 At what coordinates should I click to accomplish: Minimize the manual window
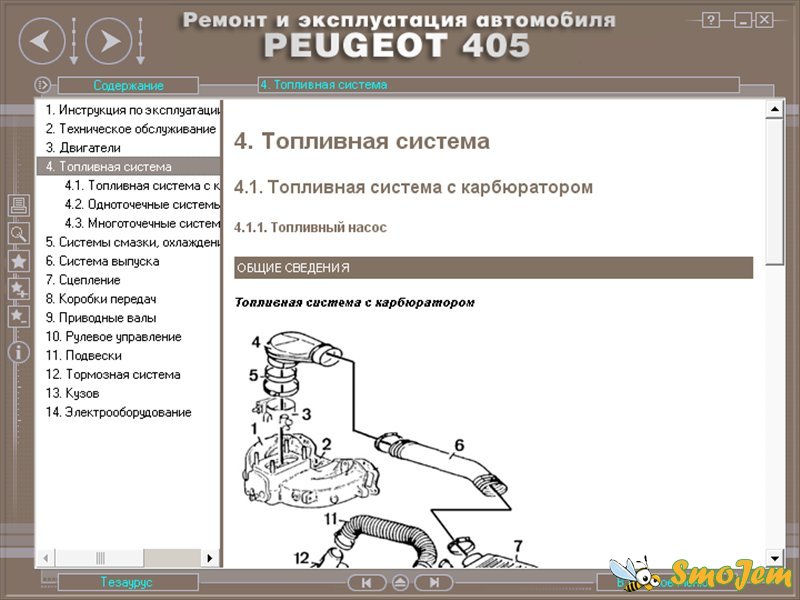coord(743,20)
